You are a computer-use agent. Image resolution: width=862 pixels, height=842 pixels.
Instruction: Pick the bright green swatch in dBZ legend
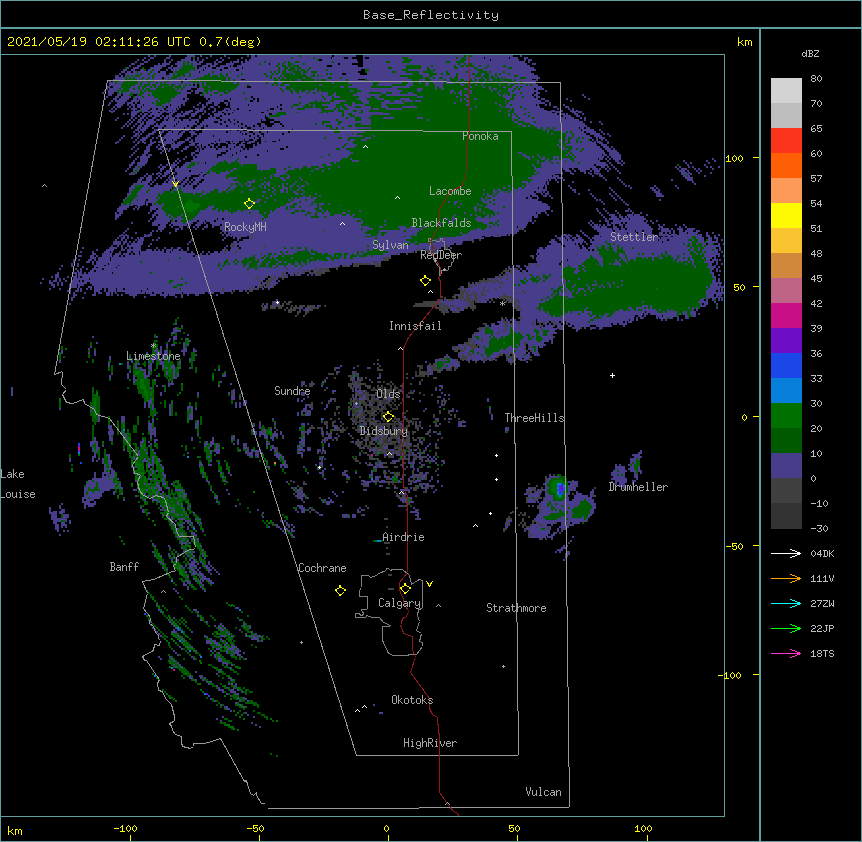pyautogui.click(x=786, y=416)
